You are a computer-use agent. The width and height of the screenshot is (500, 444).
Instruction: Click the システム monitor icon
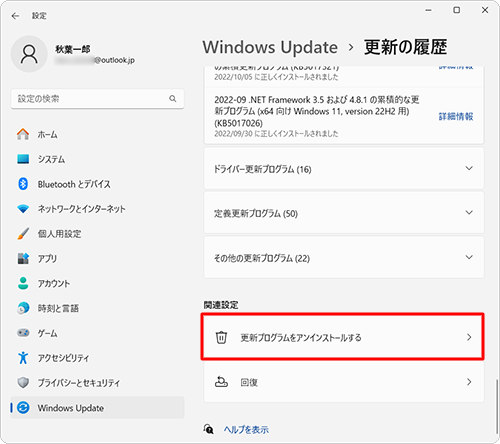(x=23, y=159)
